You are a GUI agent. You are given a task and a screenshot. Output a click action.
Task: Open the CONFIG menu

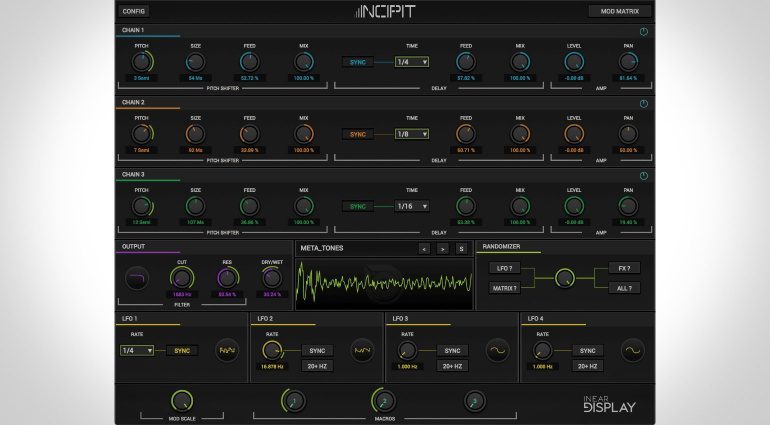tap(134, 11)
